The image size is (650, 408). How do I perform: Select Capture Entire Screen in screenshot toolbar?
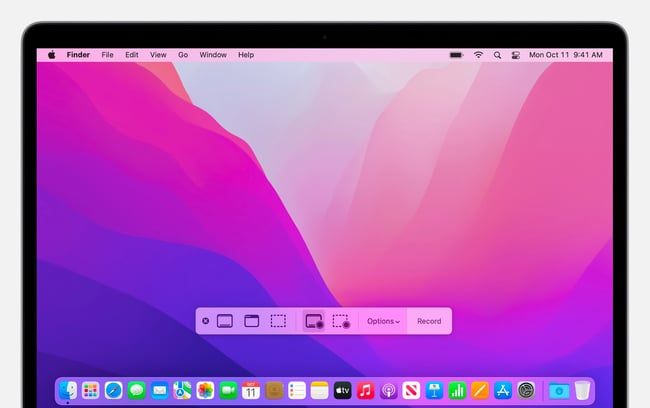pos(225,321)
